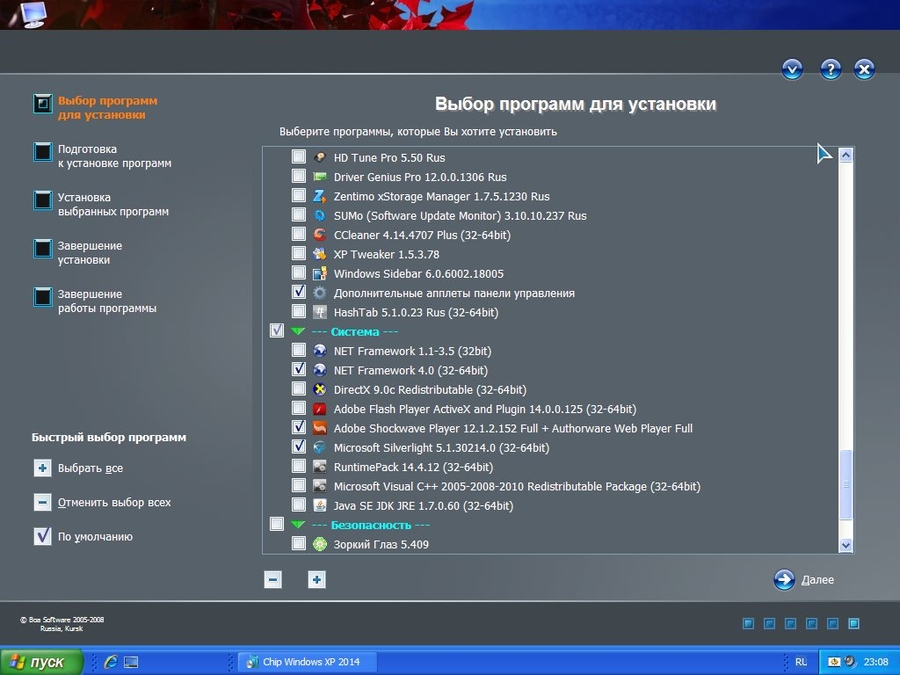This screenshot has height=675, width=900.
Task: Click the Windows Sidebar icon
Action: click(320, 273)
